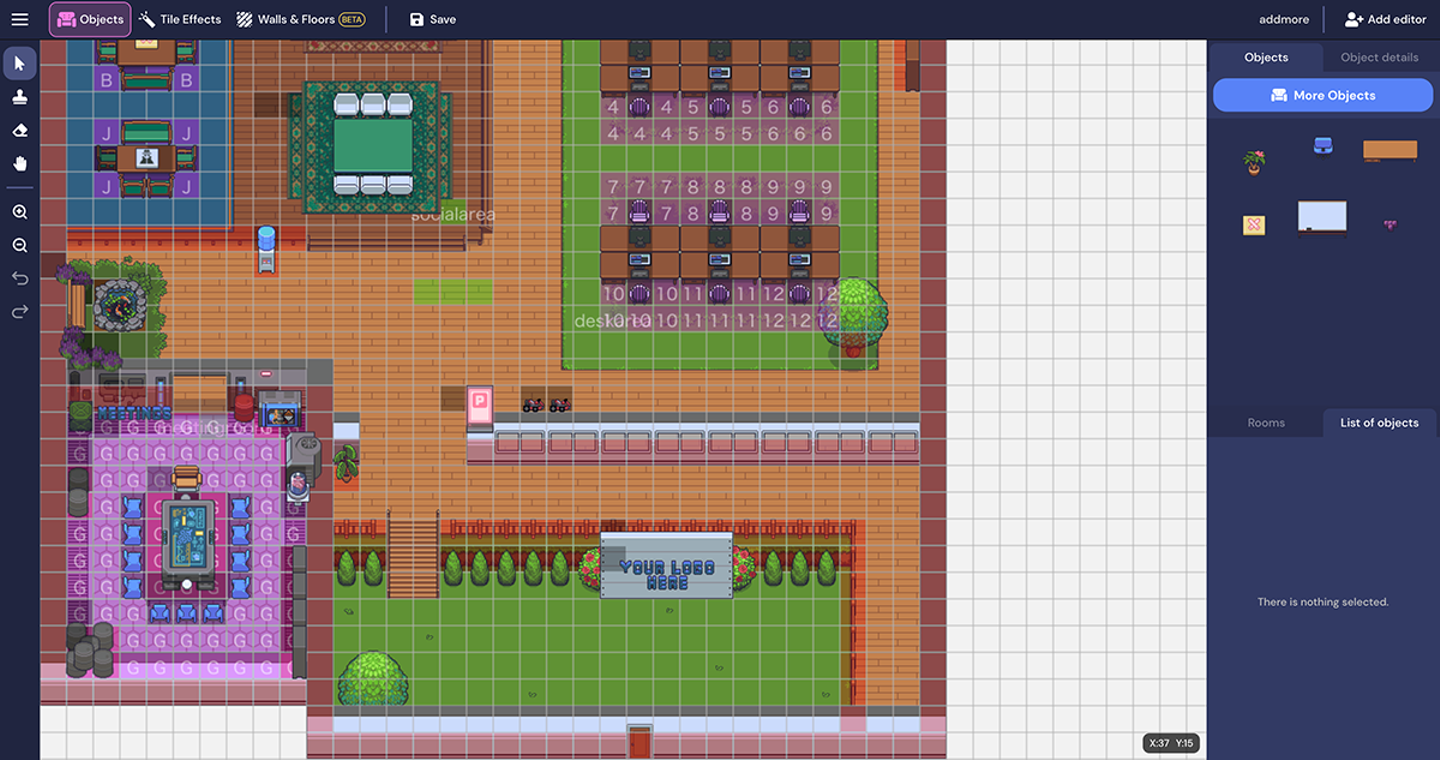Select the Objects mode button
Image resolution: width=1440 pixels, height=760 pixels.
90,19
